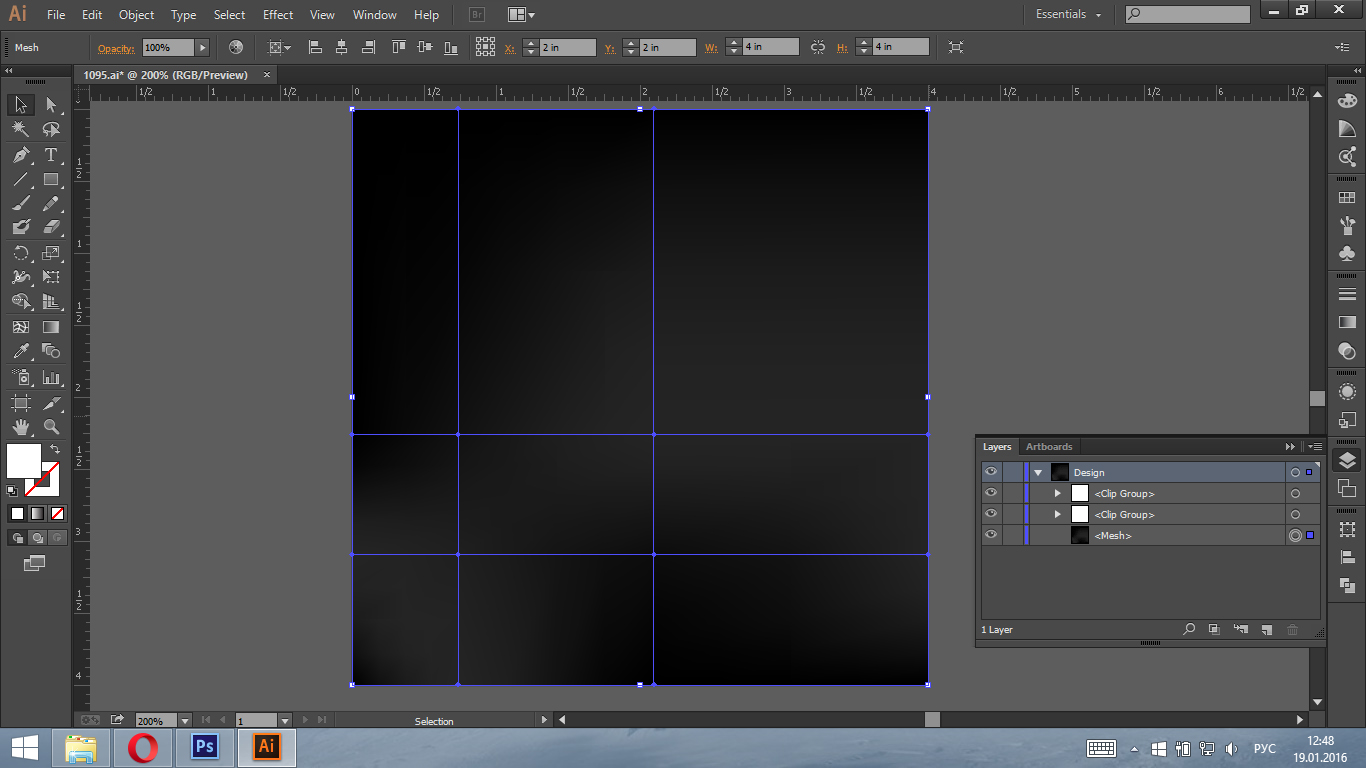Select the Hand tool
Screen dimensions: 1366x768
tap(20, 427)
